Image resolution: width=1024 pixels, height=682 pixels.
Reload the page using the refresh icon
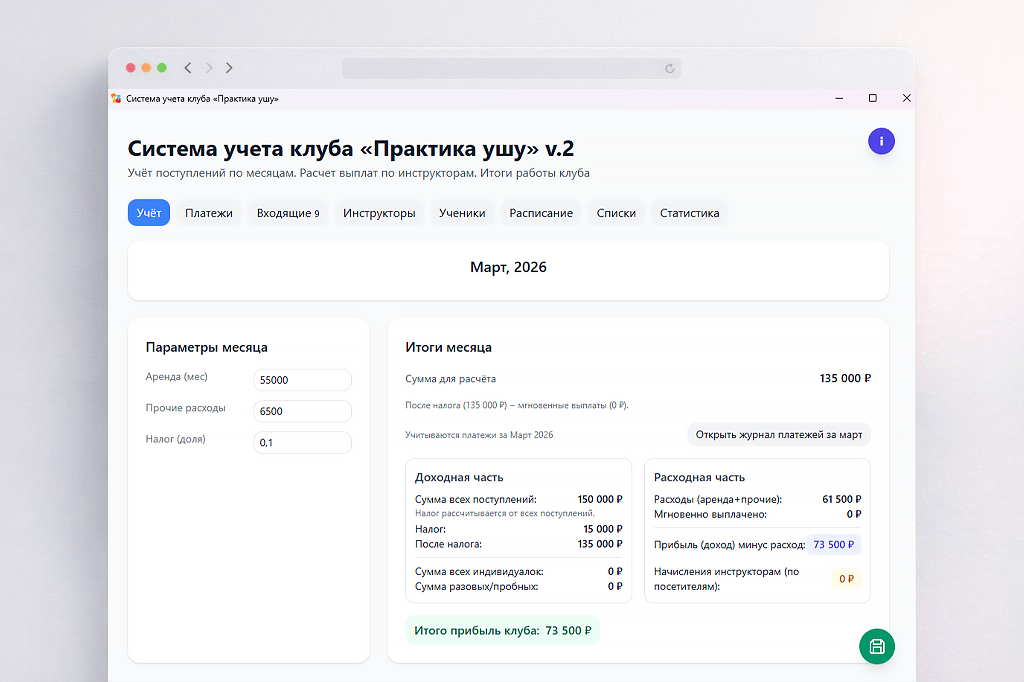[670, 68]
